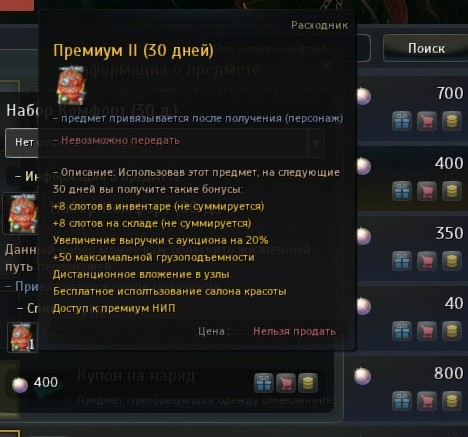Add the 800 pearl item to cart
The height and width of the screenshot is (437, 468).
(427, 401)
